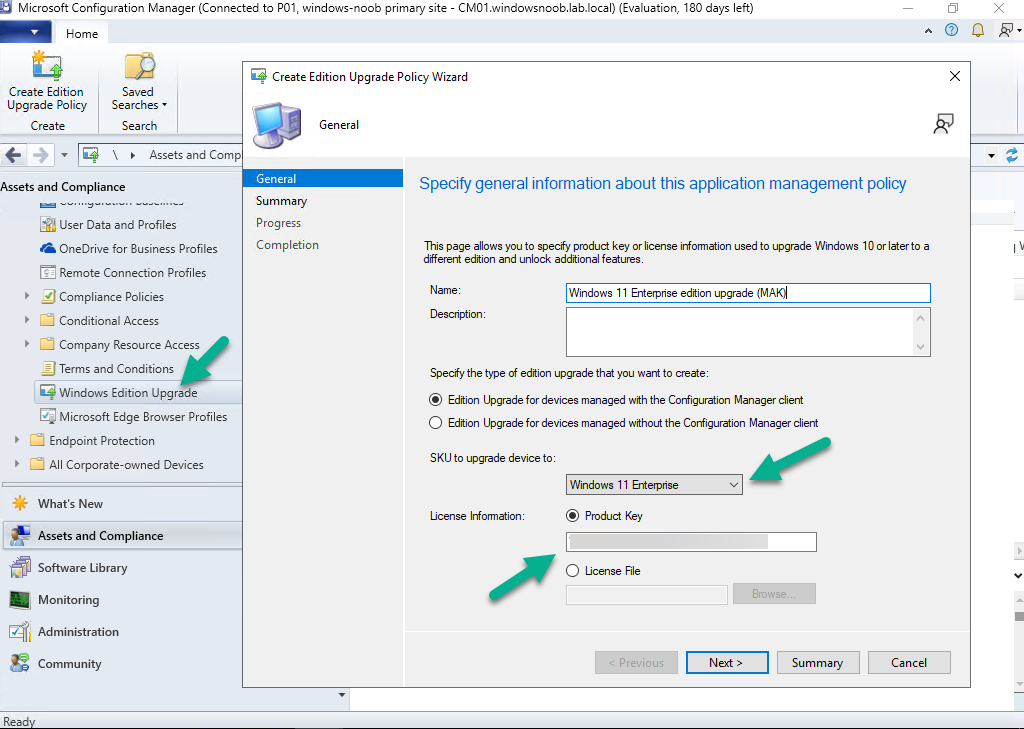Click the Summary button in wizard footer
The image size is (1024, 729).
tap(818, 662)
